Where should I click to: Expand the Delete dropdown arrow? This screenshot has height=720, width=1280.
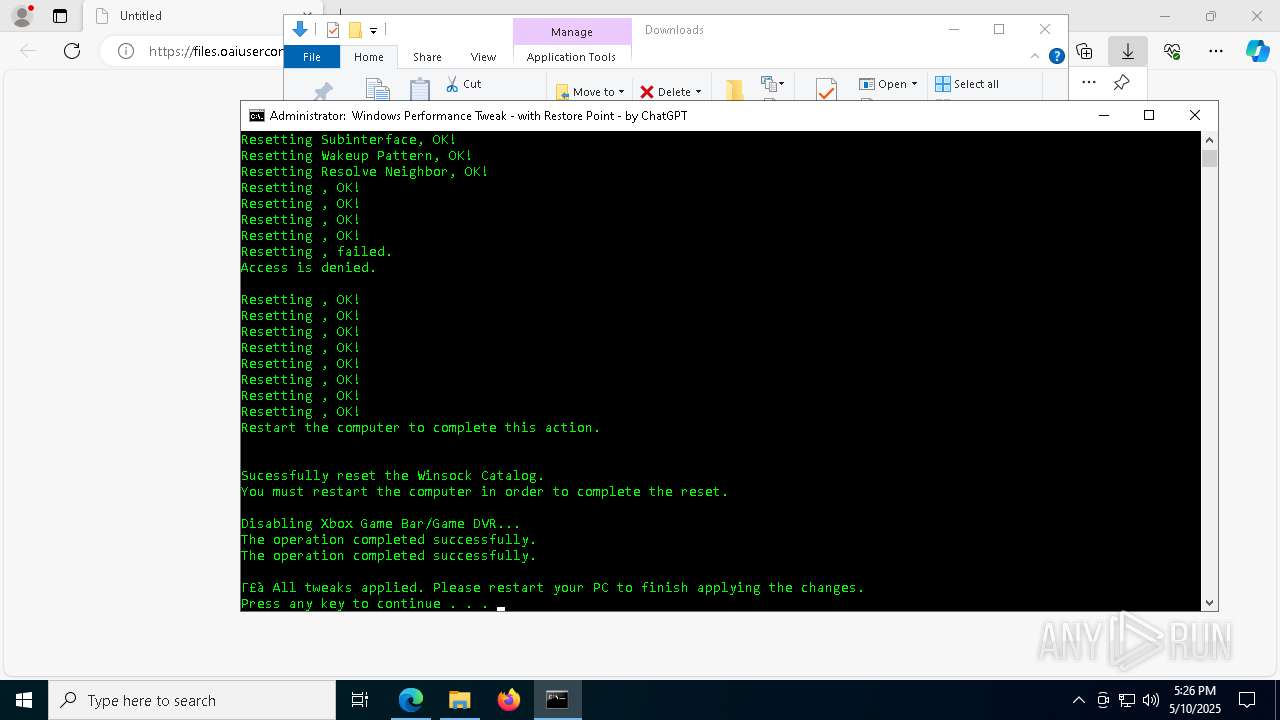tap(698, 92)
